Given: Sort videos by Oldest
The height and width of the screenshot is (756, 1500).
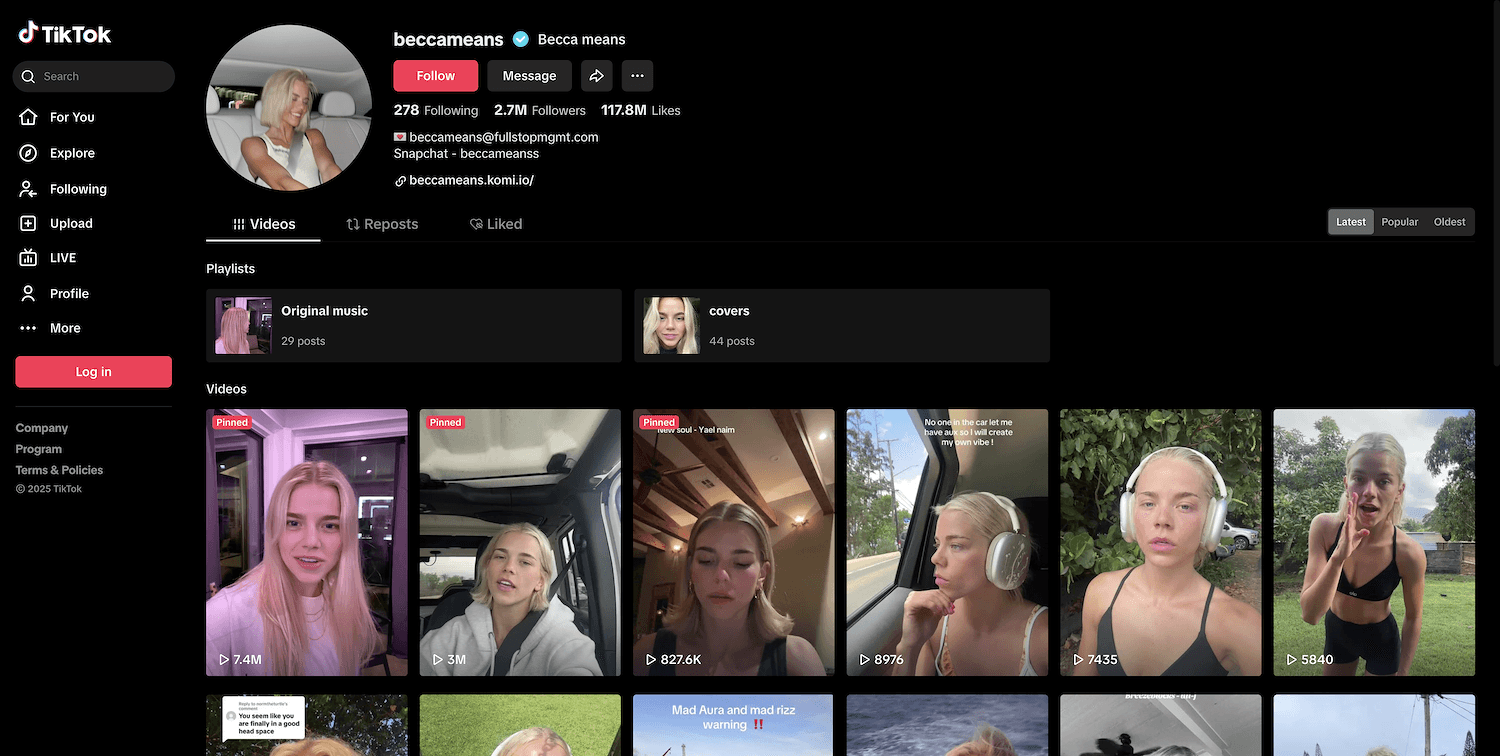Looking at the screenshot, I should pos(1449,222).
